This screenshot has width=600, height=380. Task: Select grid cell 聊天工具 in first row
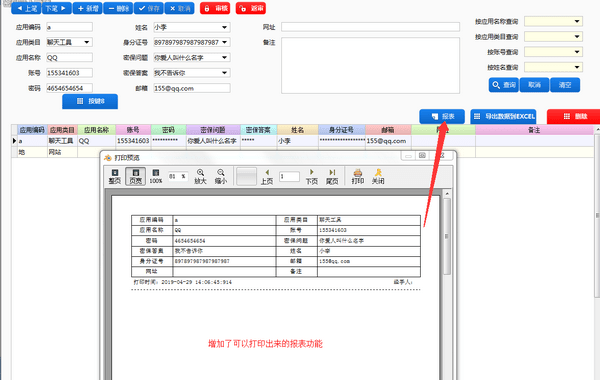point(62,141)
